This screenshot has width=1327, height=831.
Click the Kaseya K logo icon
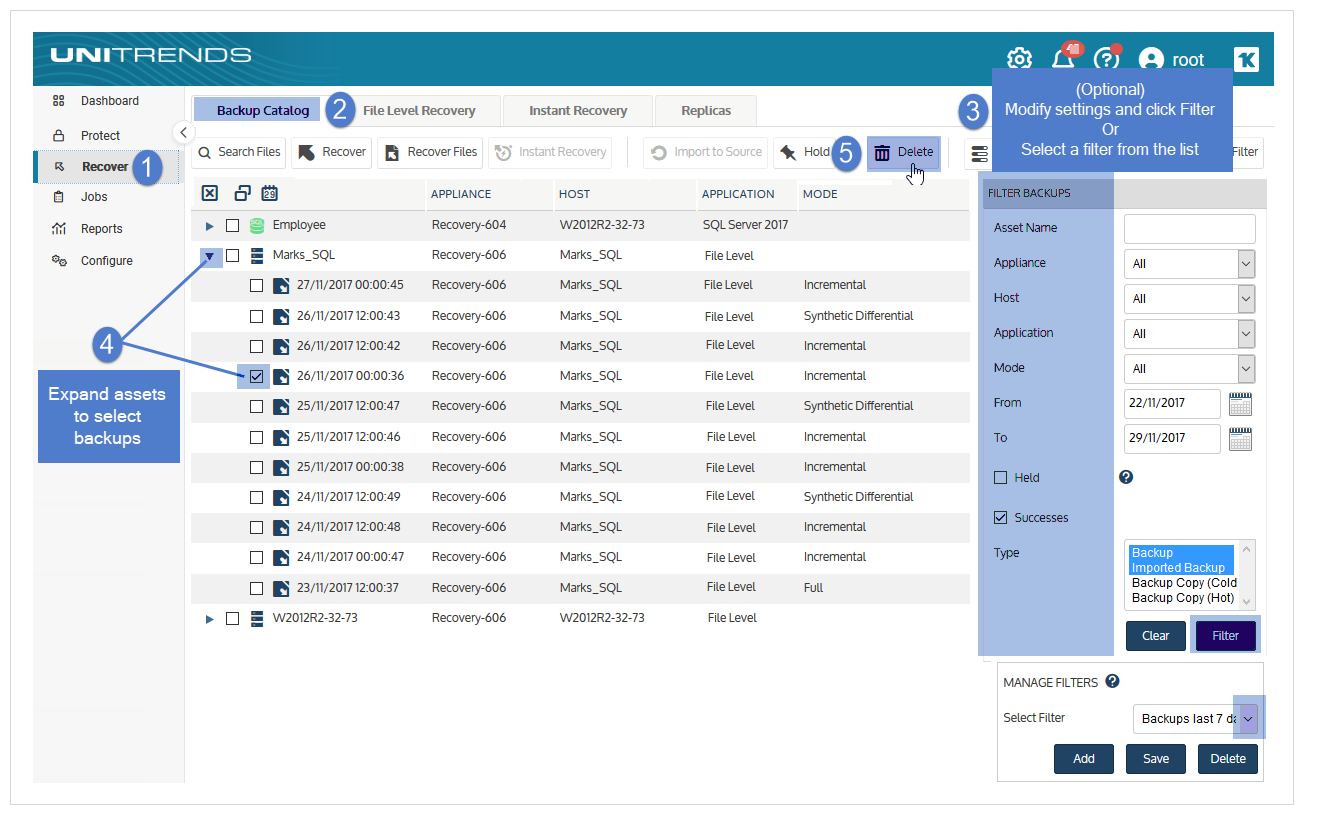[1246, 59]
